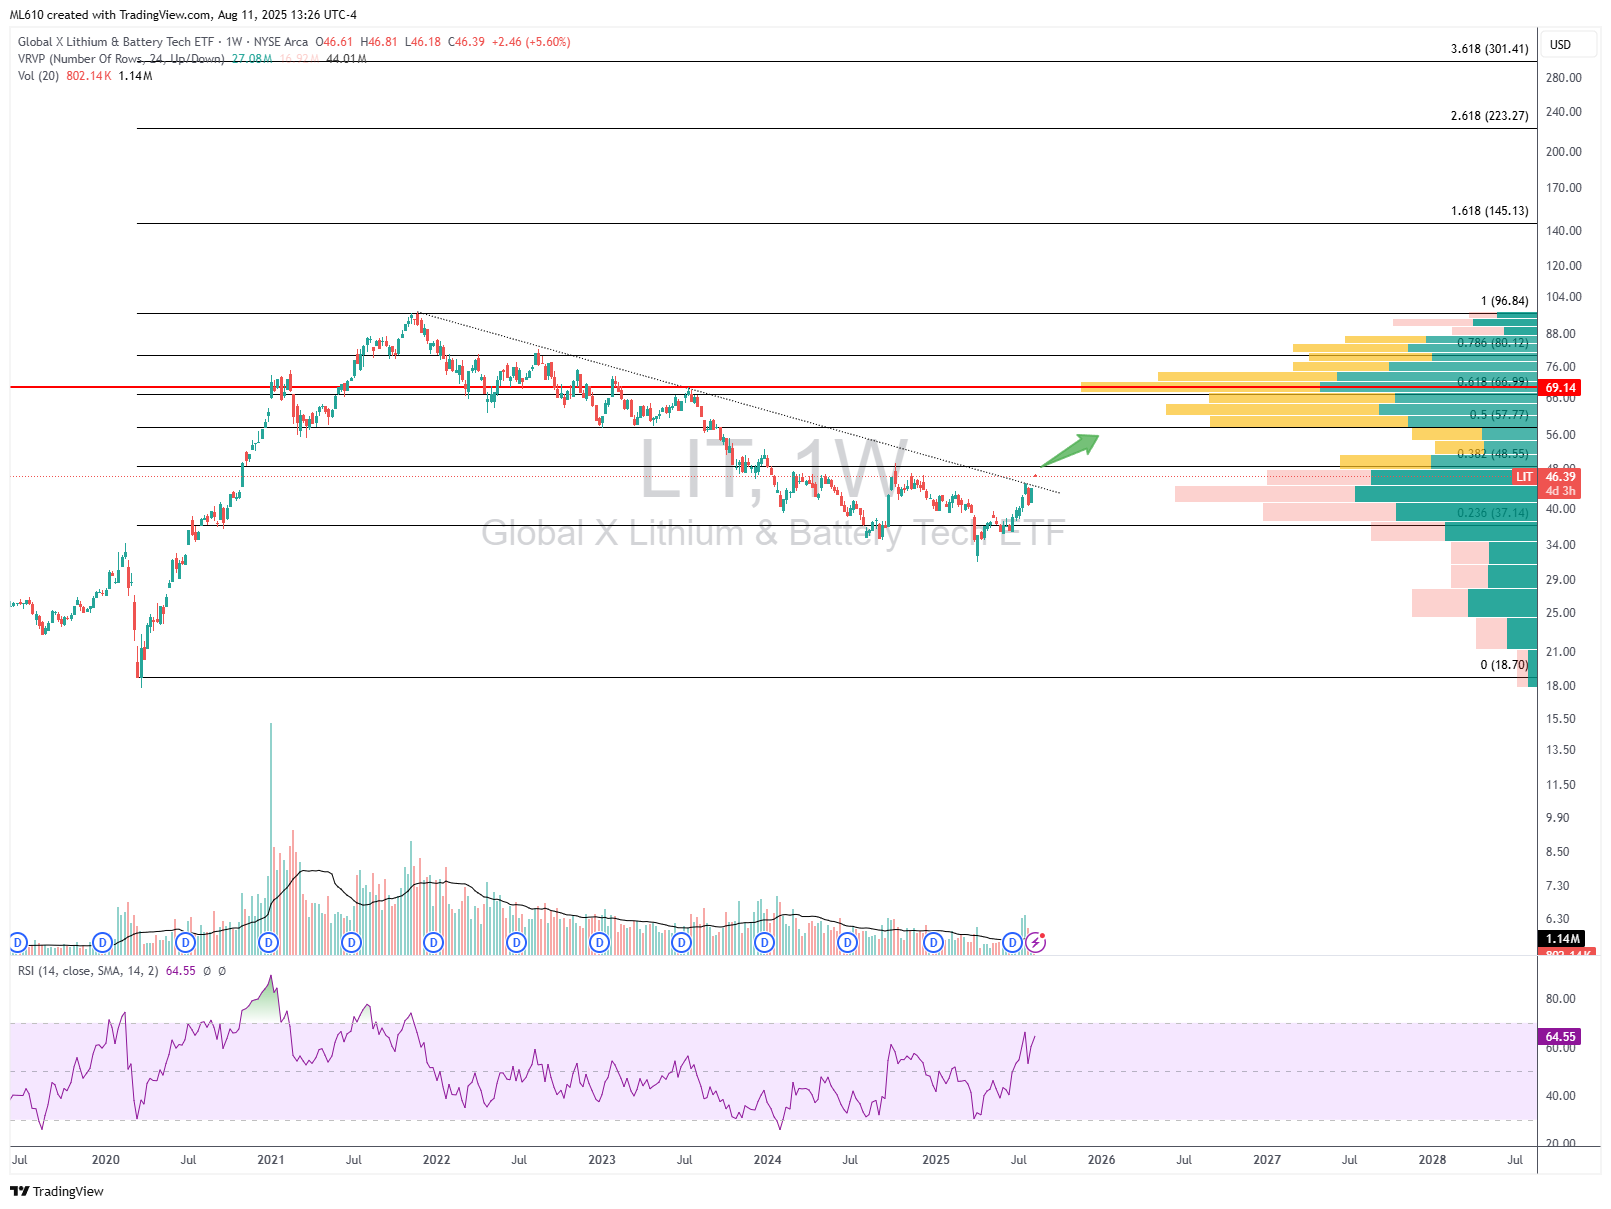The image size is (1611, 1209).
Task: Click the 3.618 (301.41) Fibonacci label
Action: pyautogui.click(x=1489, y=49)
